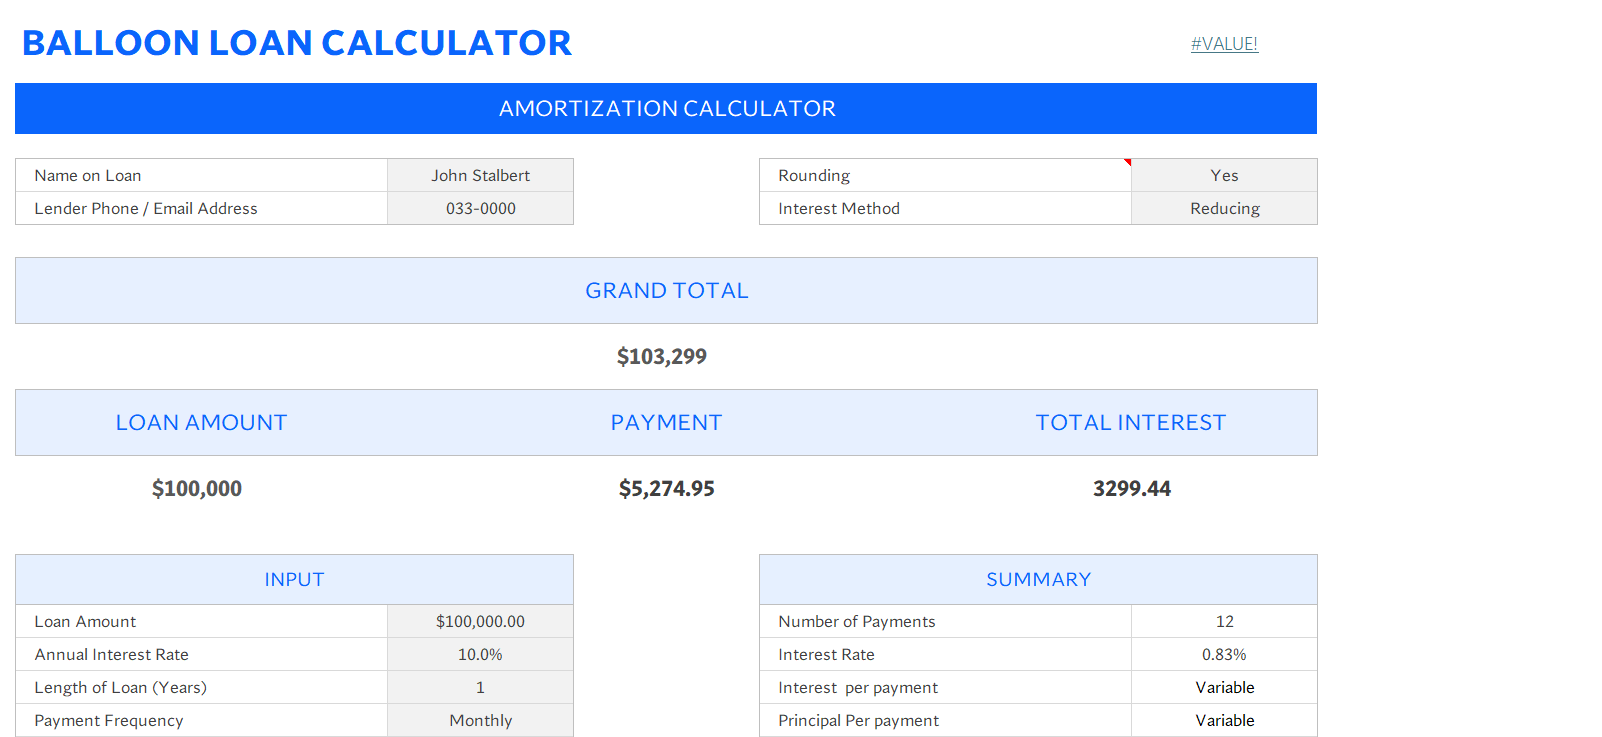Screen dimensions: 1602x737
Task: Open the #VALUE! hyperlink
Action: pyautogui.click(x=1224, y=44)
